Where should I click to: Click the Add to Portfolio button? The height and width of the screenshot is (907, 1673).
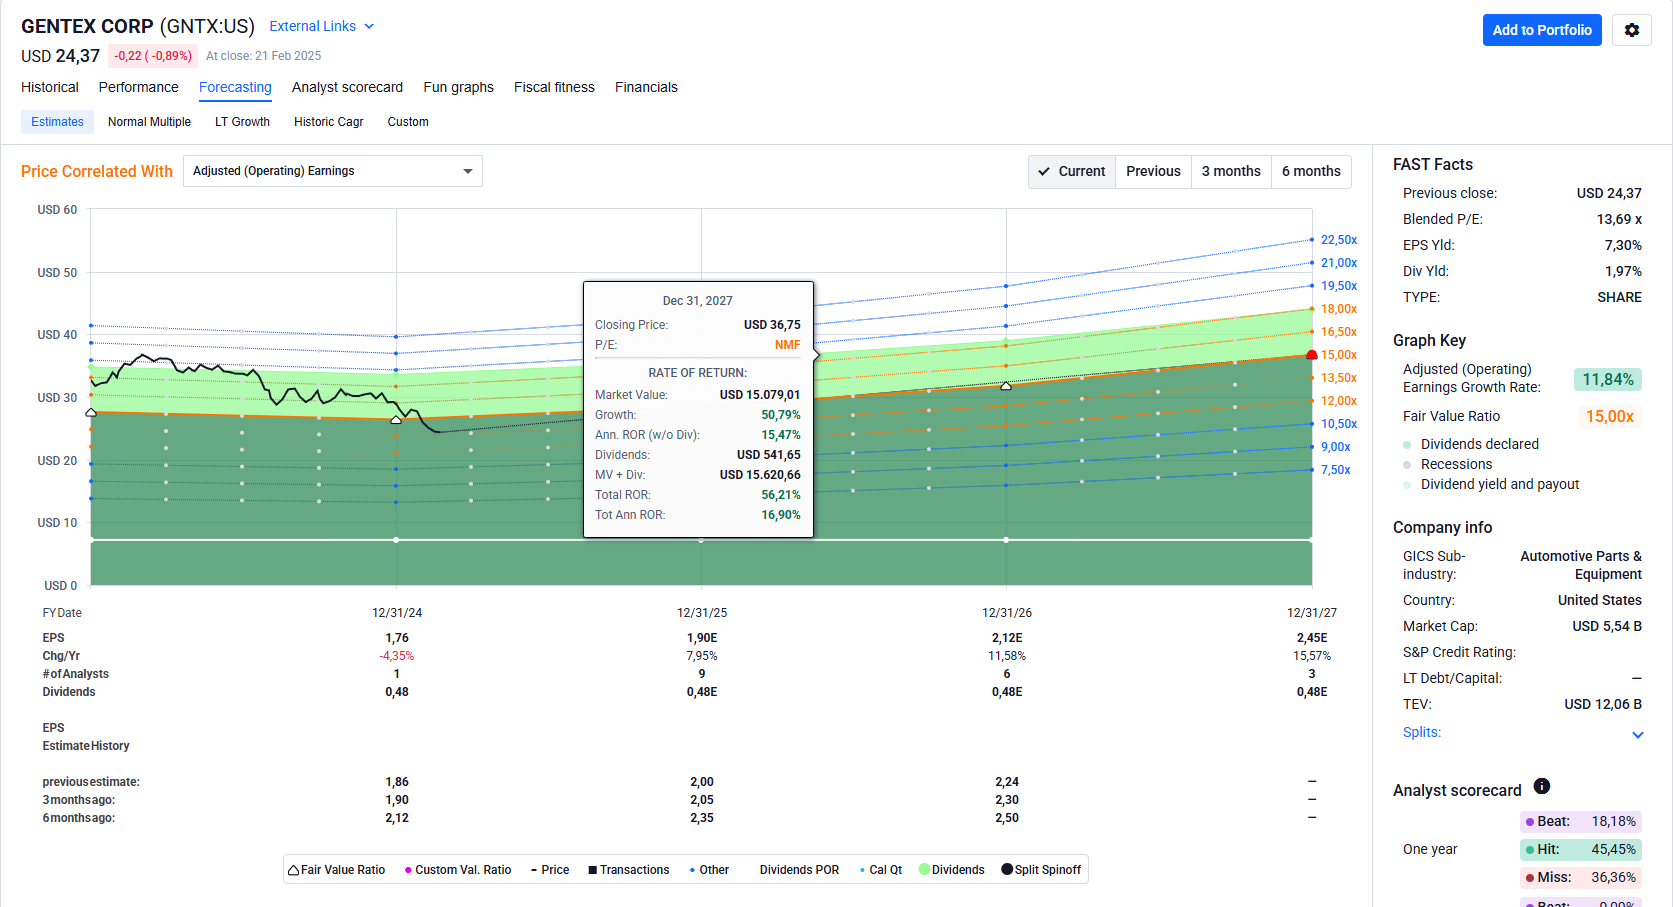(x=1541, y=30)
